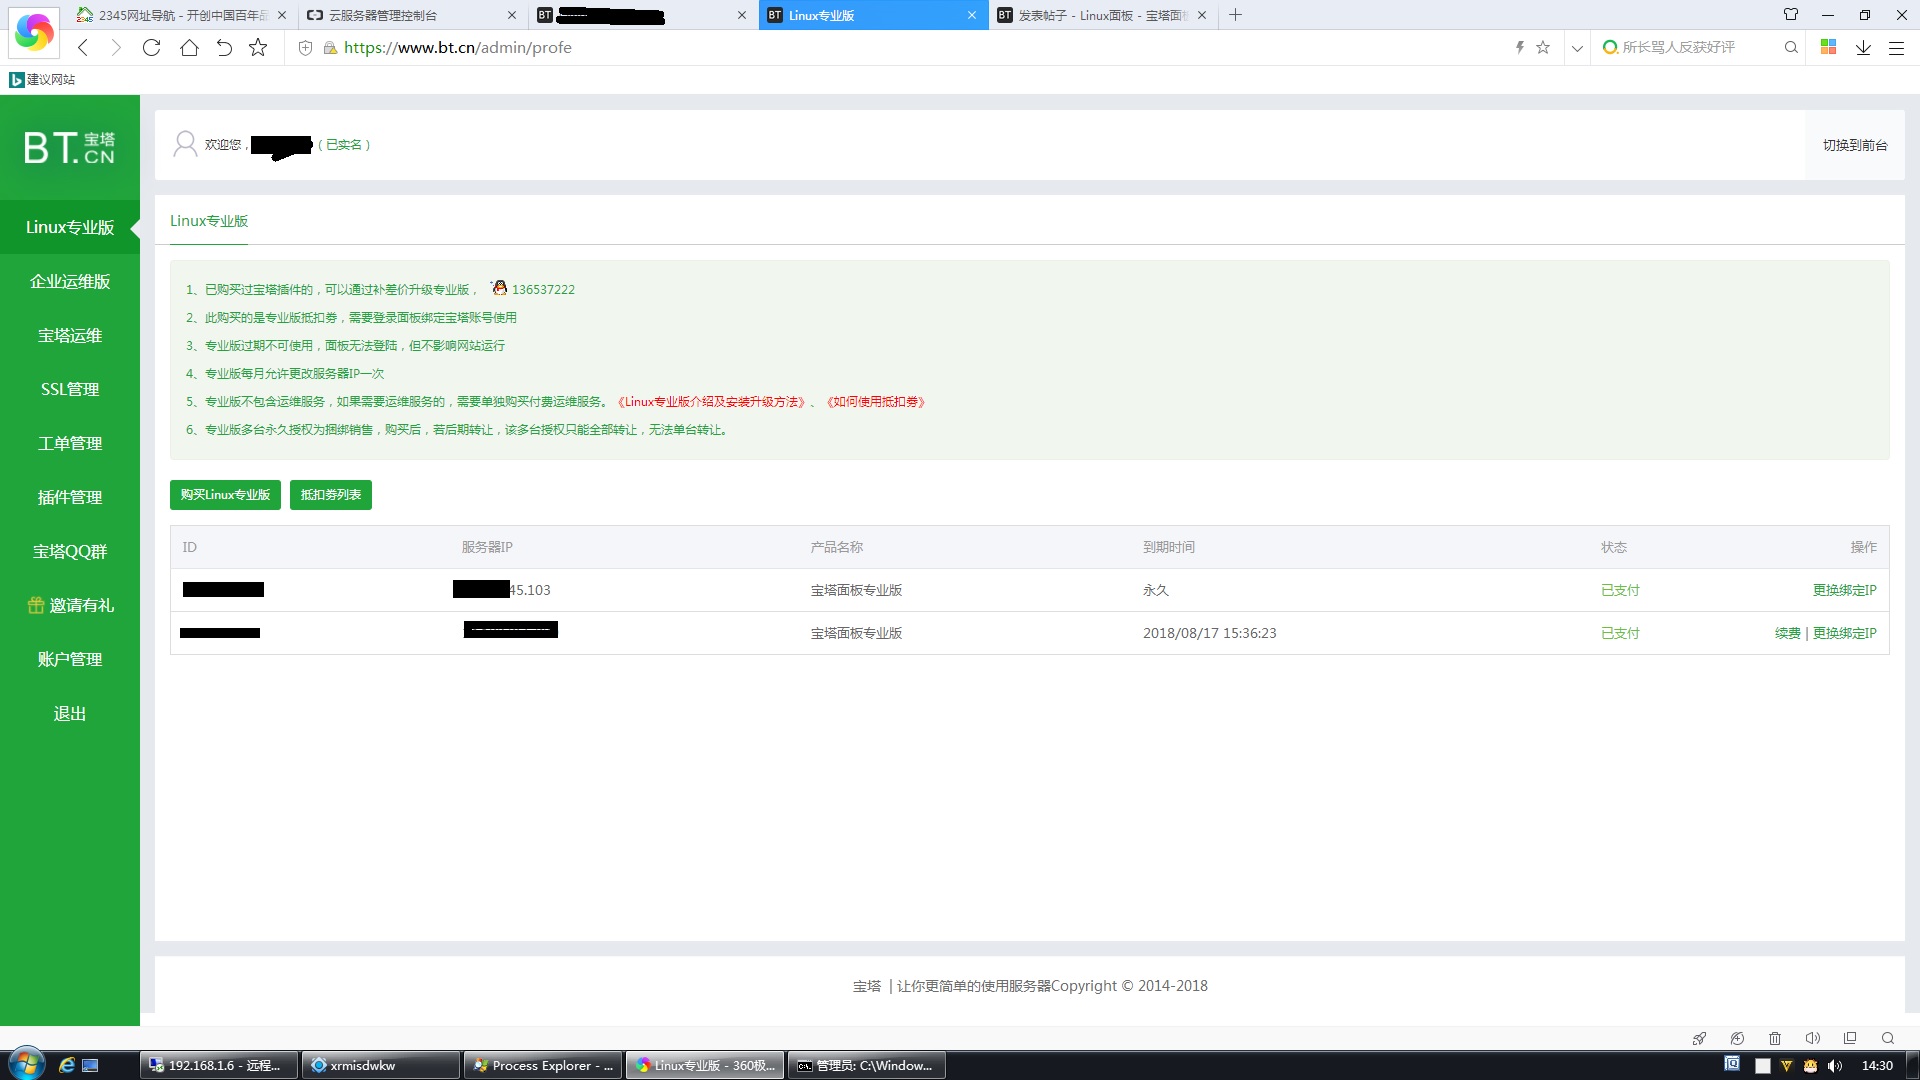The height and width of the screenshot is (1080, 1920).
Task: Click the colorful apps grid icon
Action: click(x=1828, y=47)
